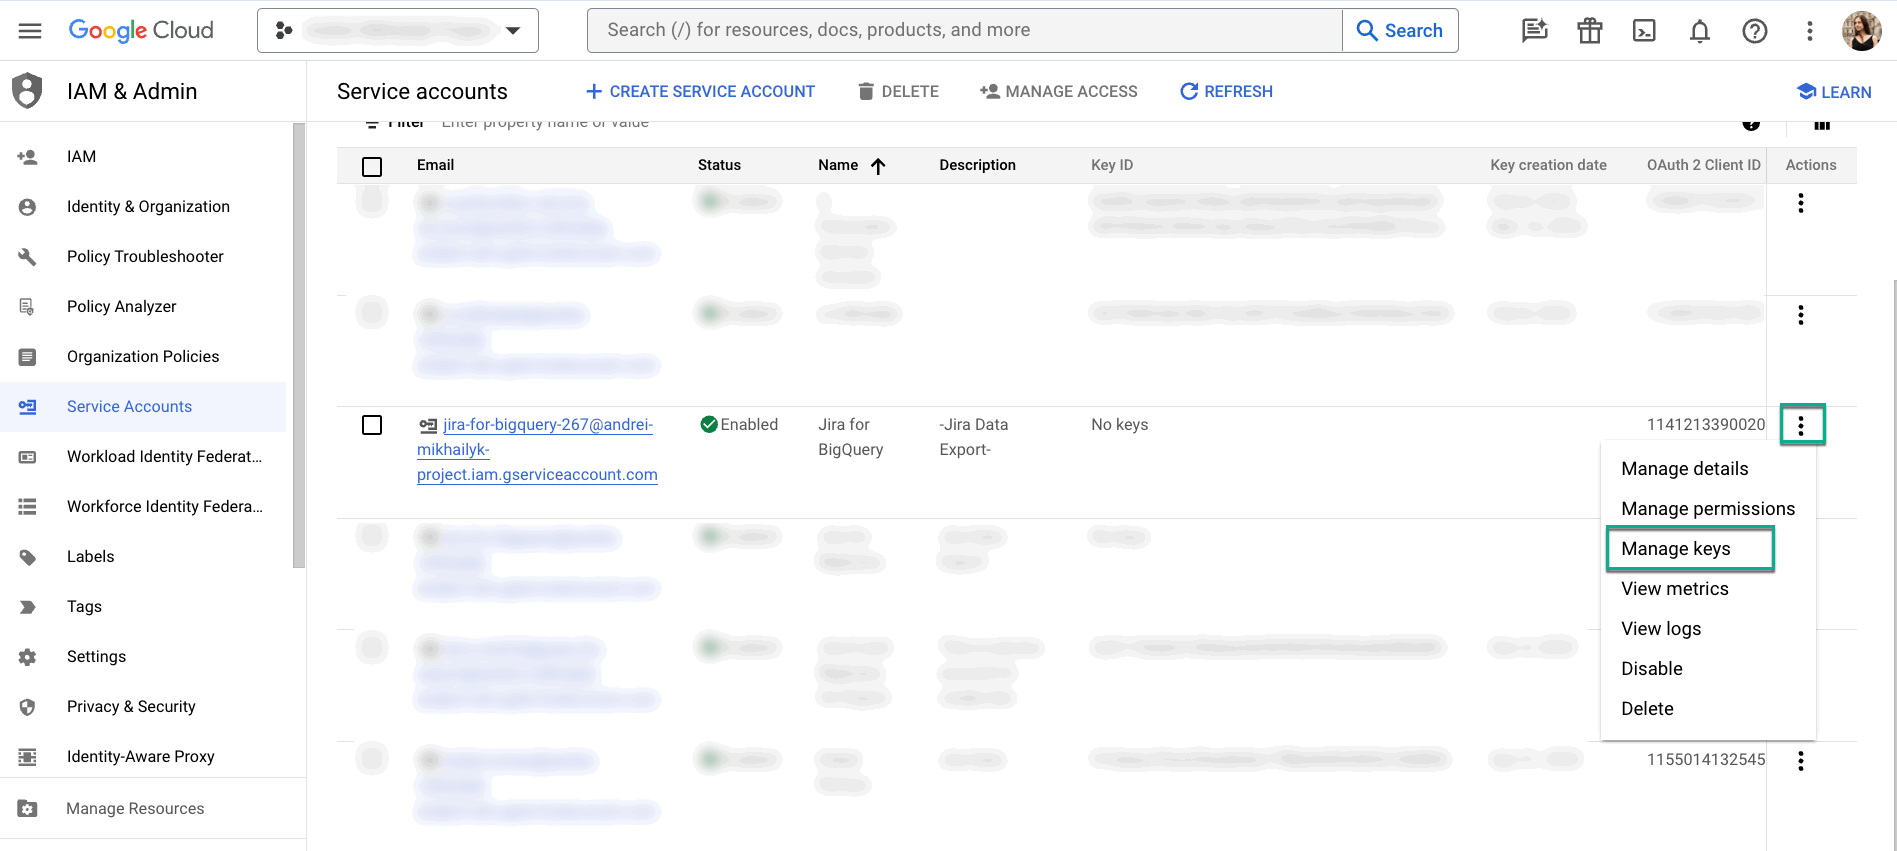Viewport: 1897px width, 851px height.
Task: Open the main navigation hamburger menu
Action: [30, 31]
